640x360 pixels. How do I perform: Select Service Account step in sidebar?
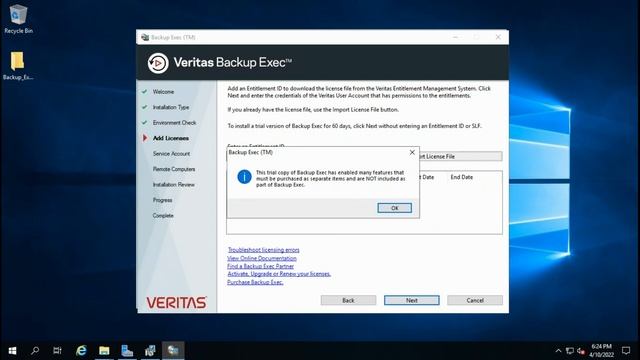coord(171,154)
